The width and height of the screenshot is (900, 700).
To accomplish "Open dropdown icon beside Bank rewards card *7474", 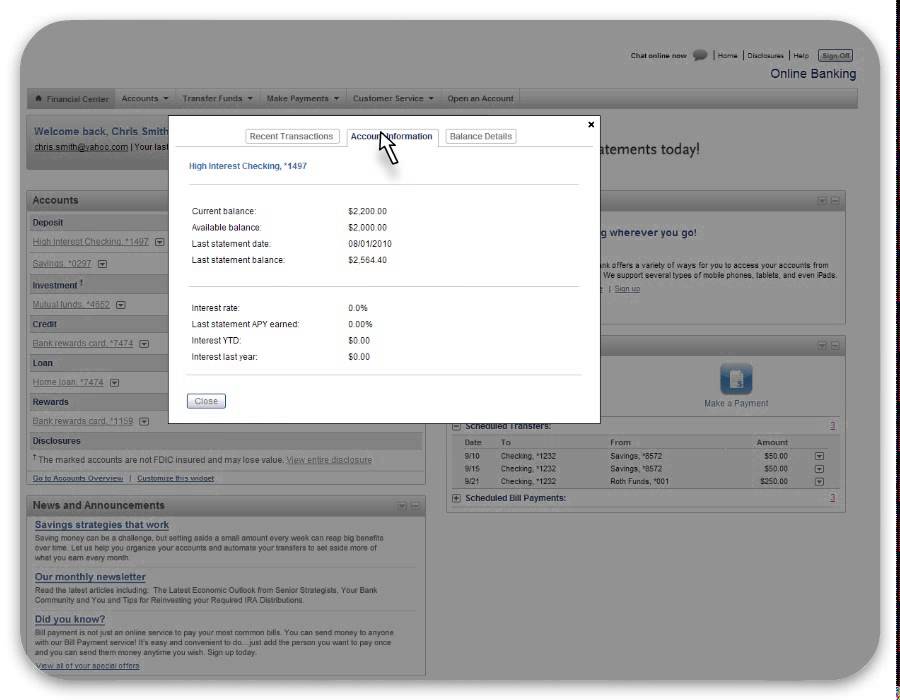I will click(144, 344).
